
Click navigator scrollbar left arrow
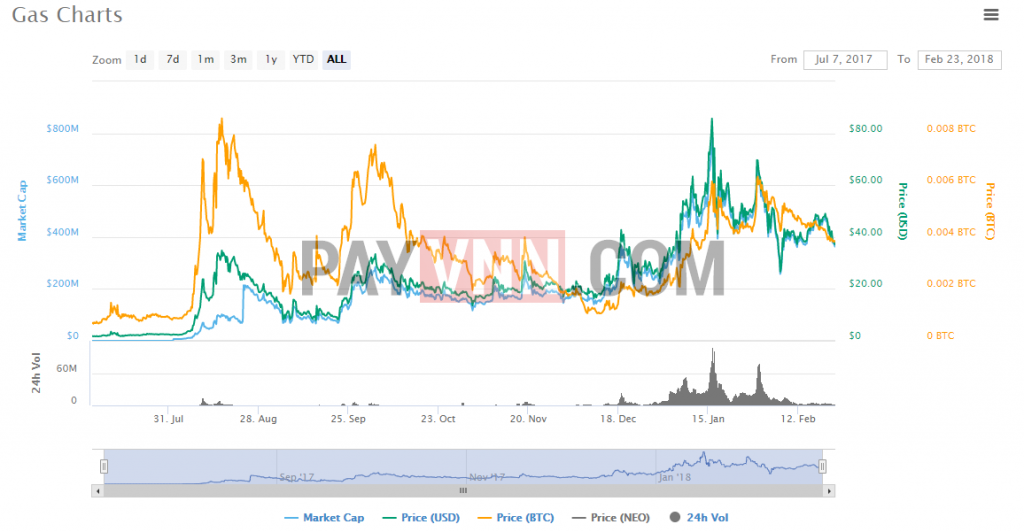tap(98, 491)
